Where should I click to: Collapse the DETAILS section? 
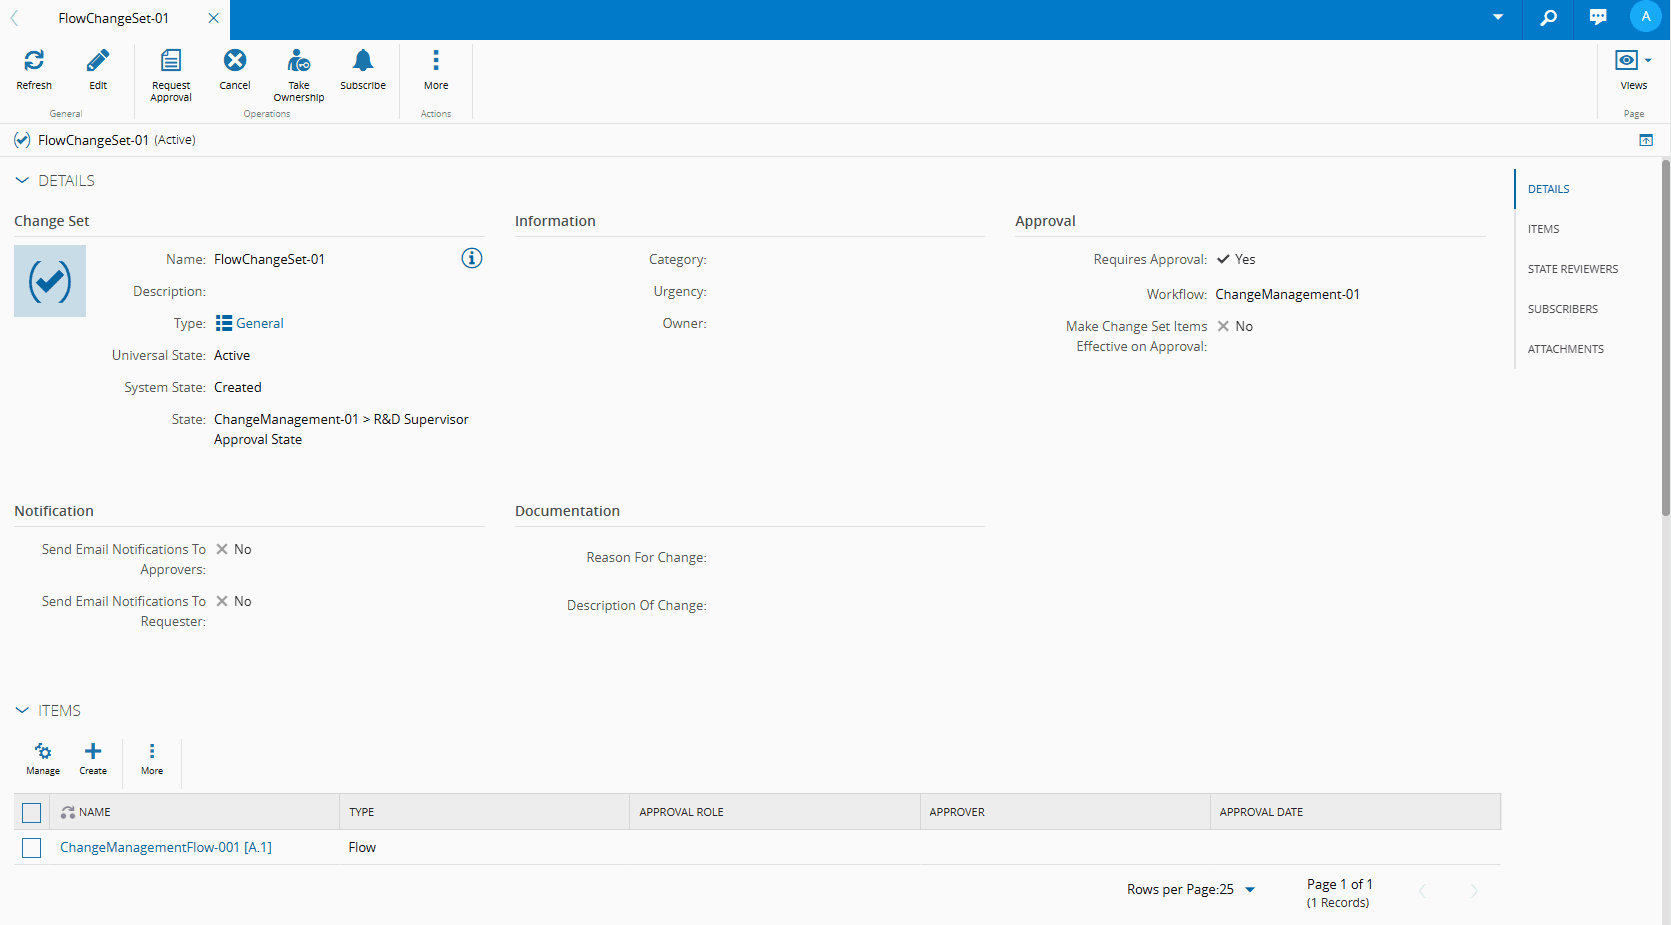point(22,181)
